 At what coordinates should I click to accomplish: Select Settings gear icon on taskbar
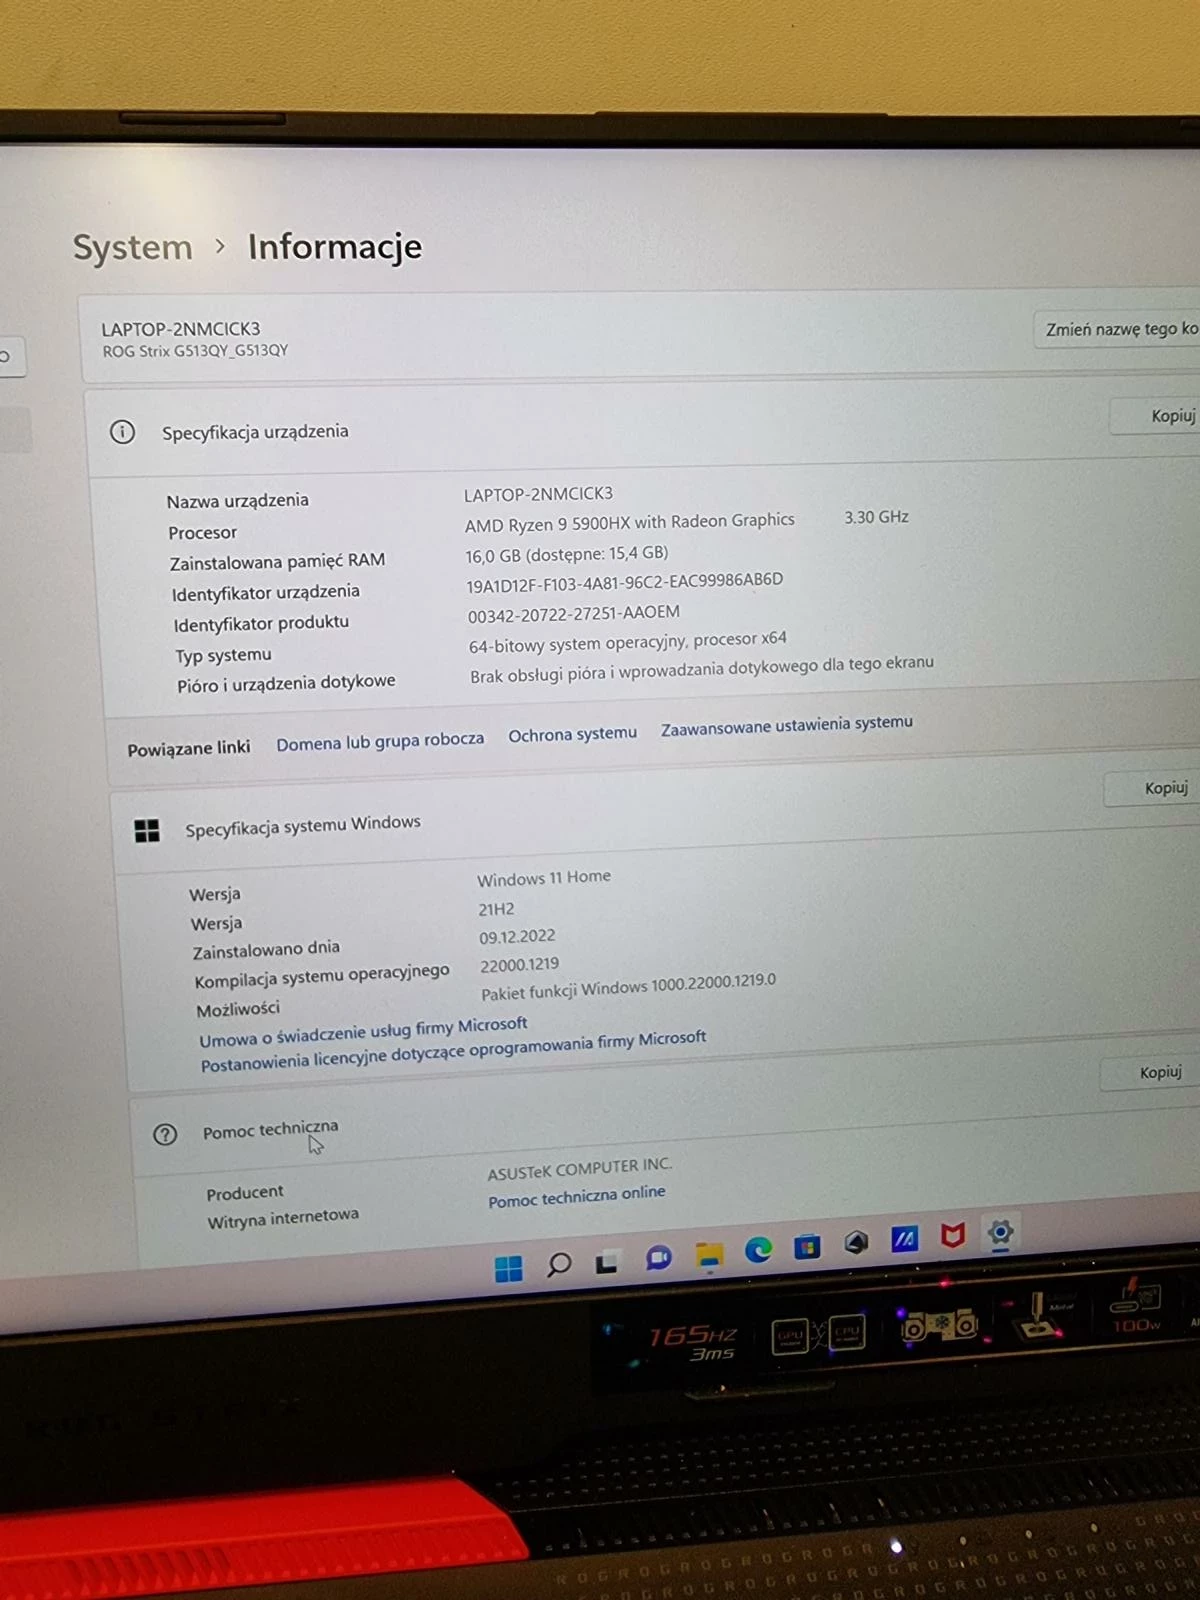pos(1000,1232)
